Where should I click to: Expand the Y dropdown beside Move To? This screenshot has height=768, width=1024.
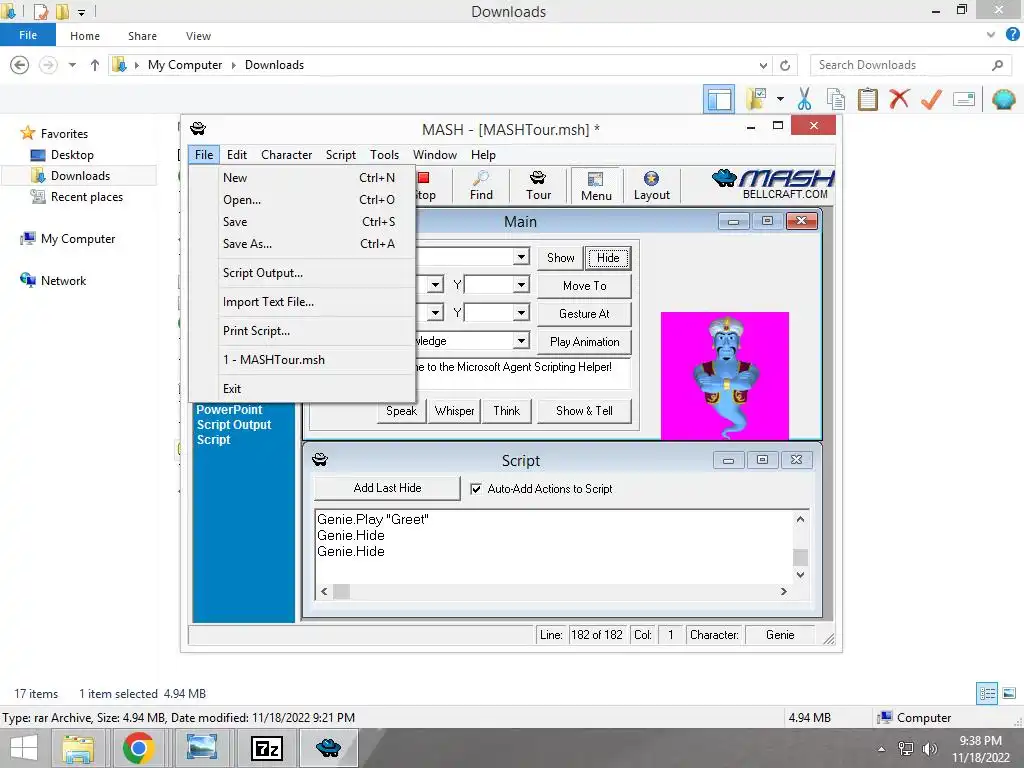(520, 285)
